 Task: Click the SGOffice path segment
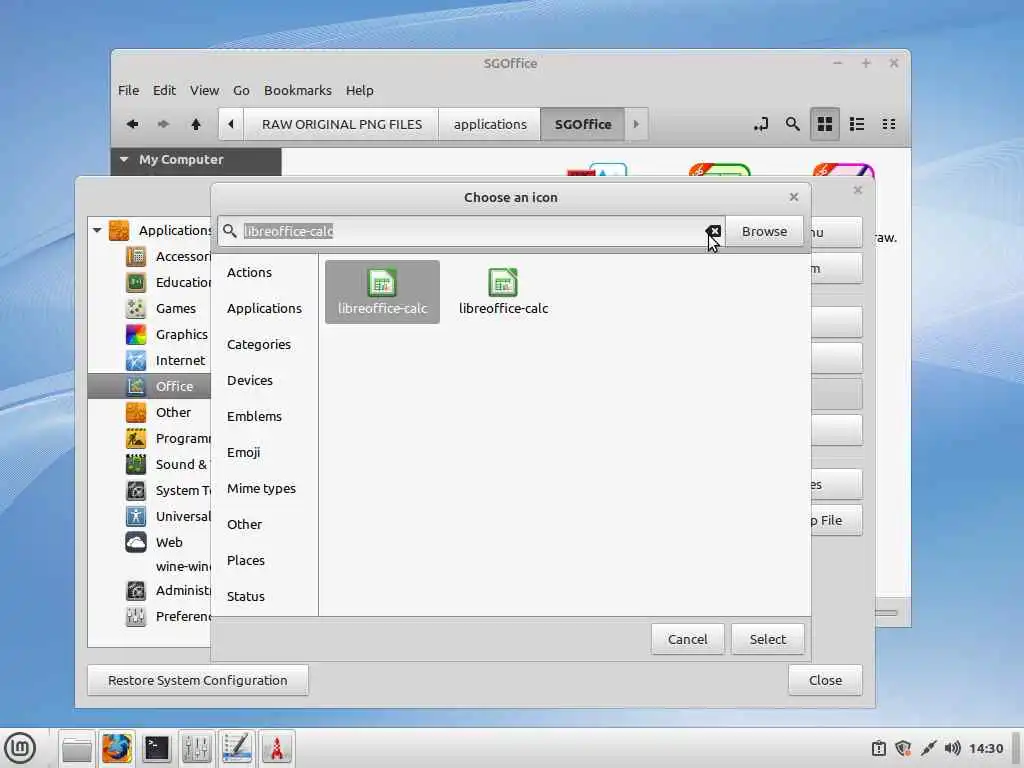tap(583, 124)
